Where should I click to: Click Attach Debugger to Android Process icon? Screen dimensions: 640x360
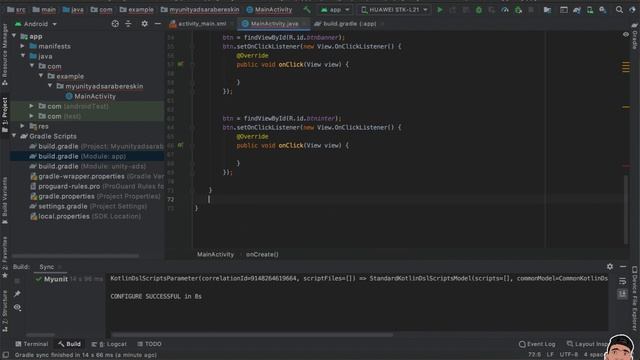coord(518,9)
